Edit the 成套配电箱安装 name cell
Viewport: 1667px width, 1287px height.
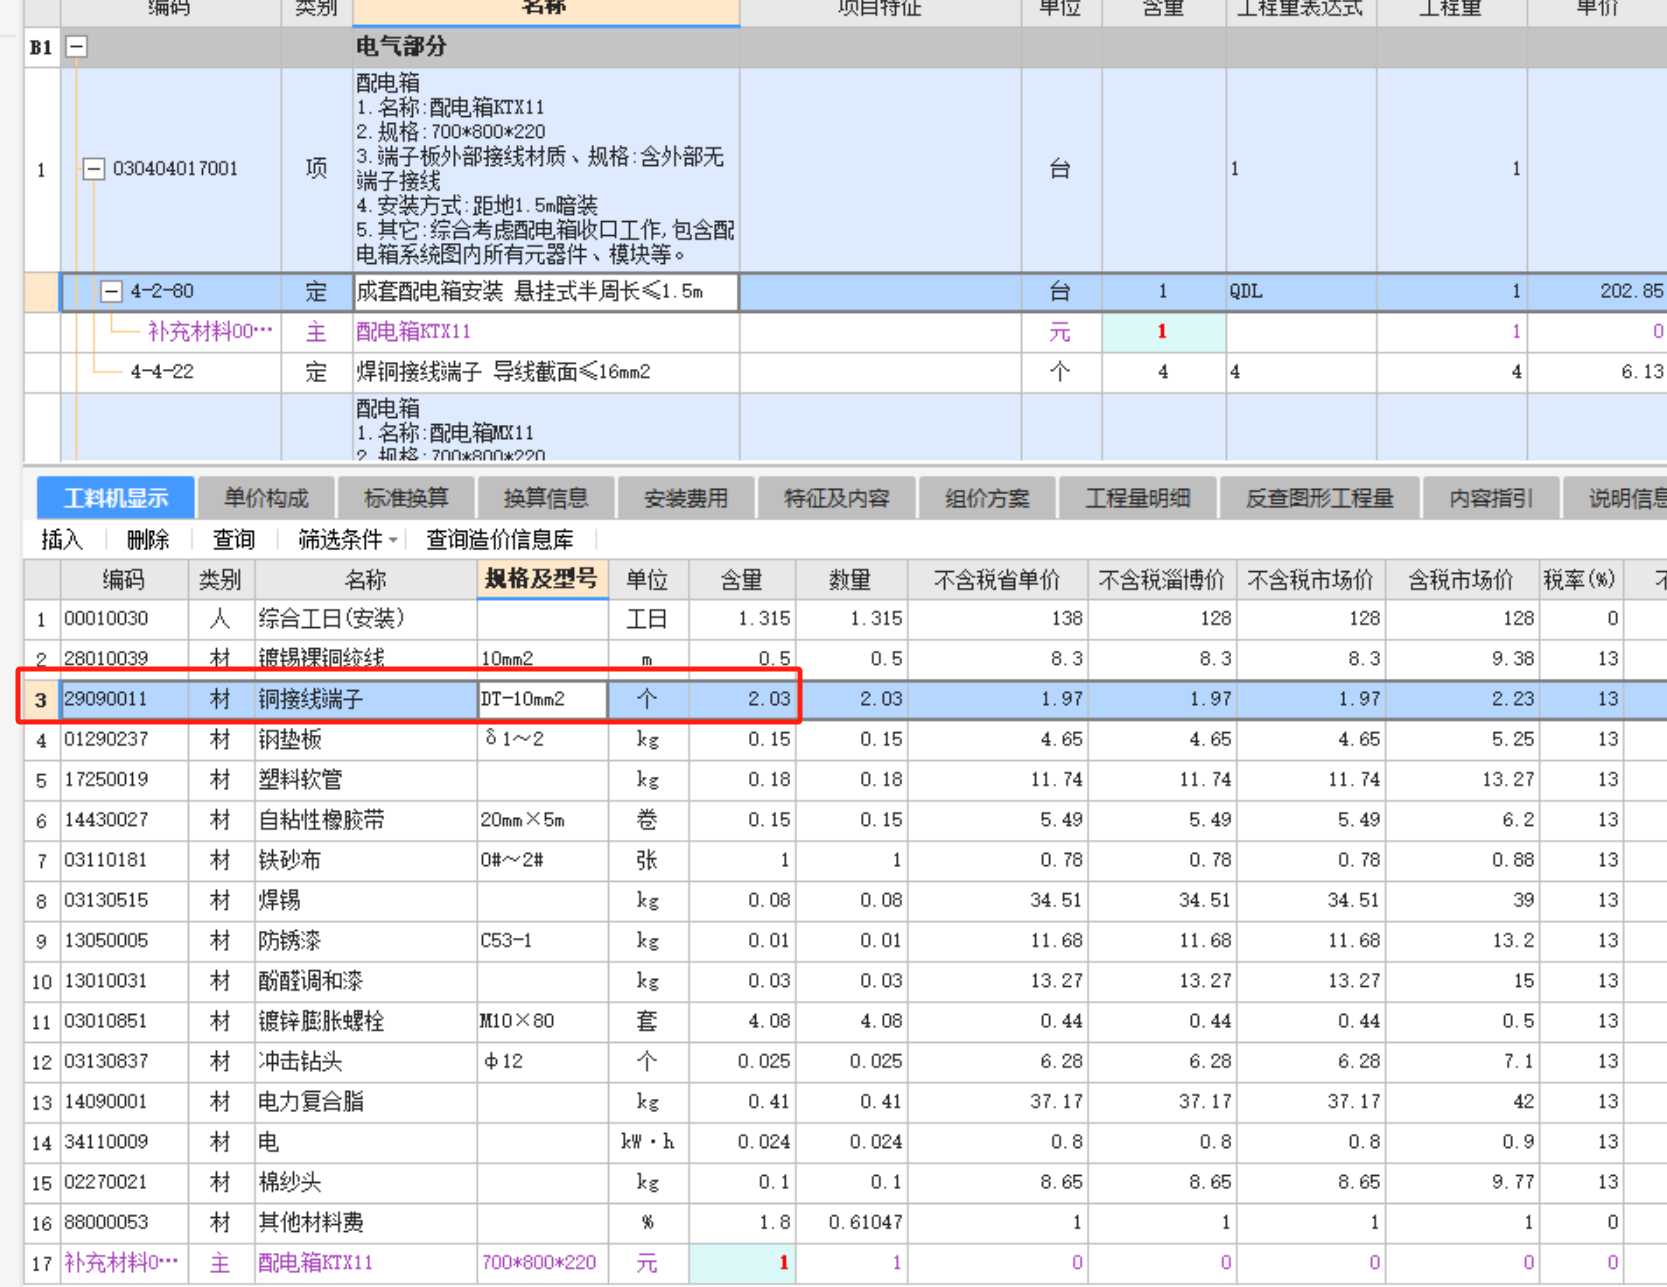(x=546, y=292)
